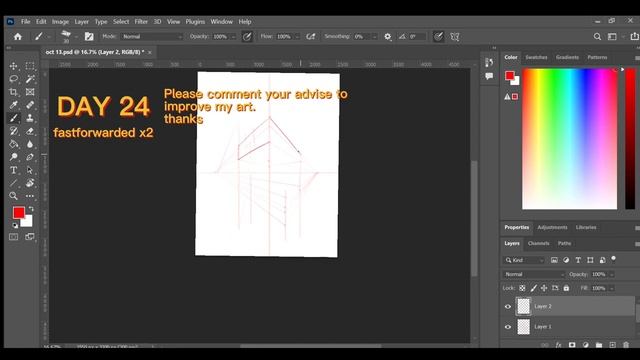Select the Paint Bucket tool
This screenshot has height=360, width=640.
13,144
